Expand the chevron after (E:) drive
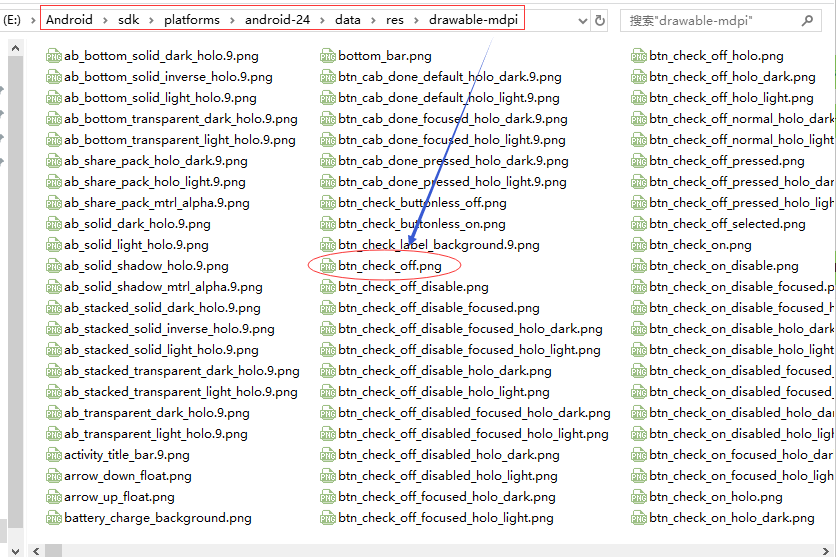This screenshot has height=557, width=836. [33, 20]
